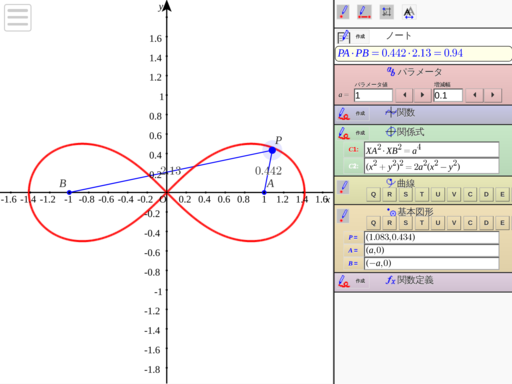Edit the C2 lemniscate equation field
The image size is (512, 384).
[432, 166]
